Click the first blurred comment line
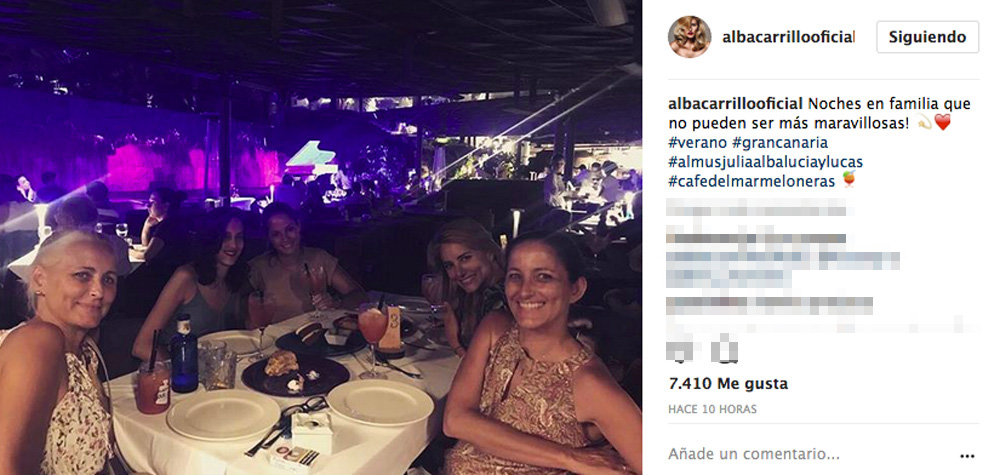The height and width of the screenshot is (475, 1000). (756, 207)
